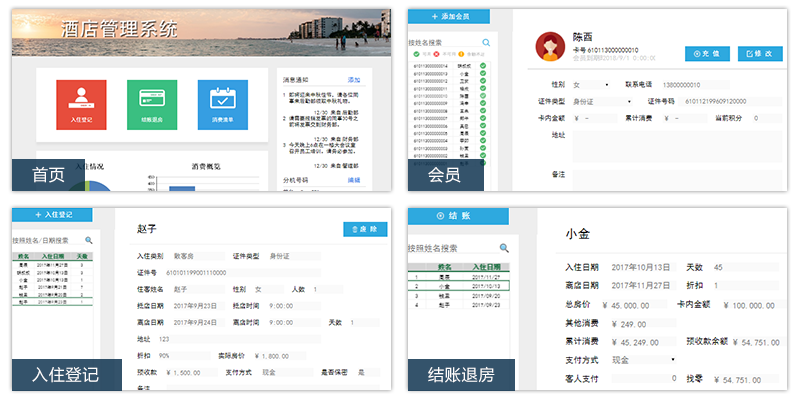This screenshot has height=400, width=800.
Task: Click the member search magnifier icon
Action: pos(487,43)
